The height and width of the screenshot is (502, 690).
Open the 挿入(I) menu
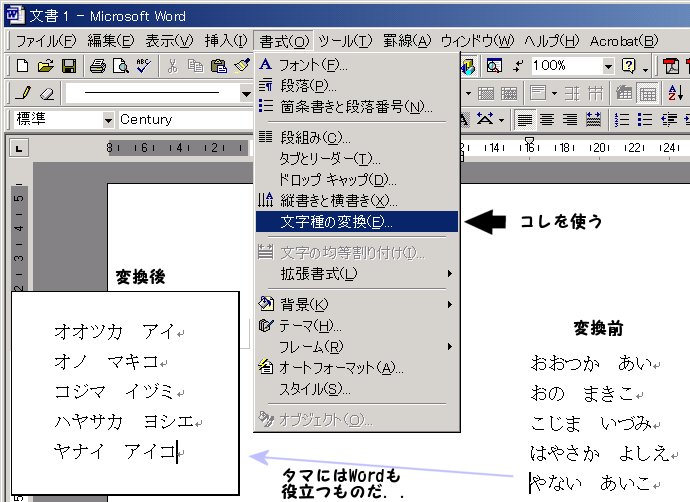pos(226,41)
